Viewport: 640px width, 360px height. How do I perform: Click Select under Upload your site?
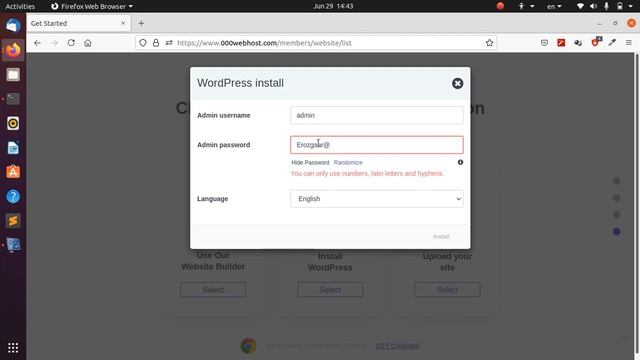click(447, 289)
